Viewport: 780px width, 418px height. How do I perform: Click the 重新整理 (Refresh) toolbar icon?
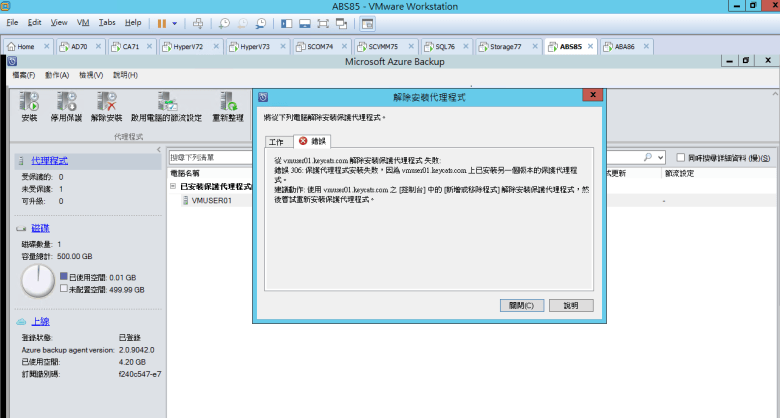228,101
